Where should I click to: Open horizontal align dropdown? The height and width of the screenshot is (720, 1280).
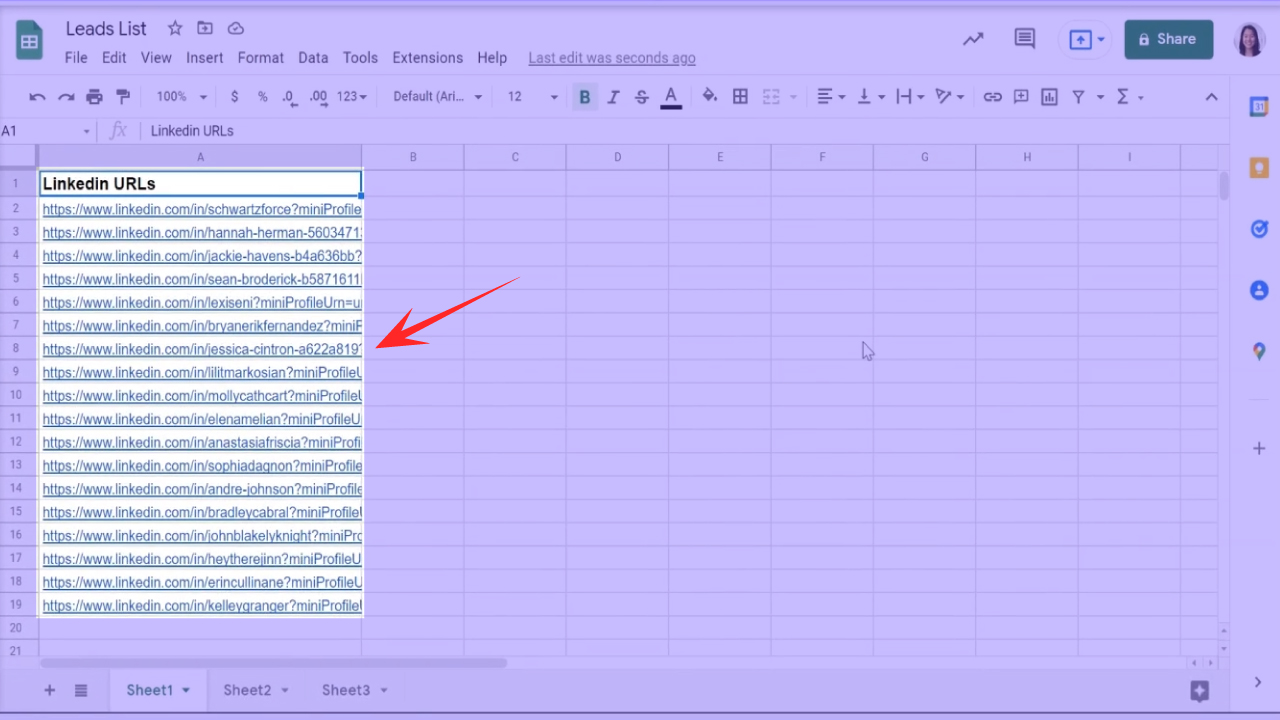(831, 97)
